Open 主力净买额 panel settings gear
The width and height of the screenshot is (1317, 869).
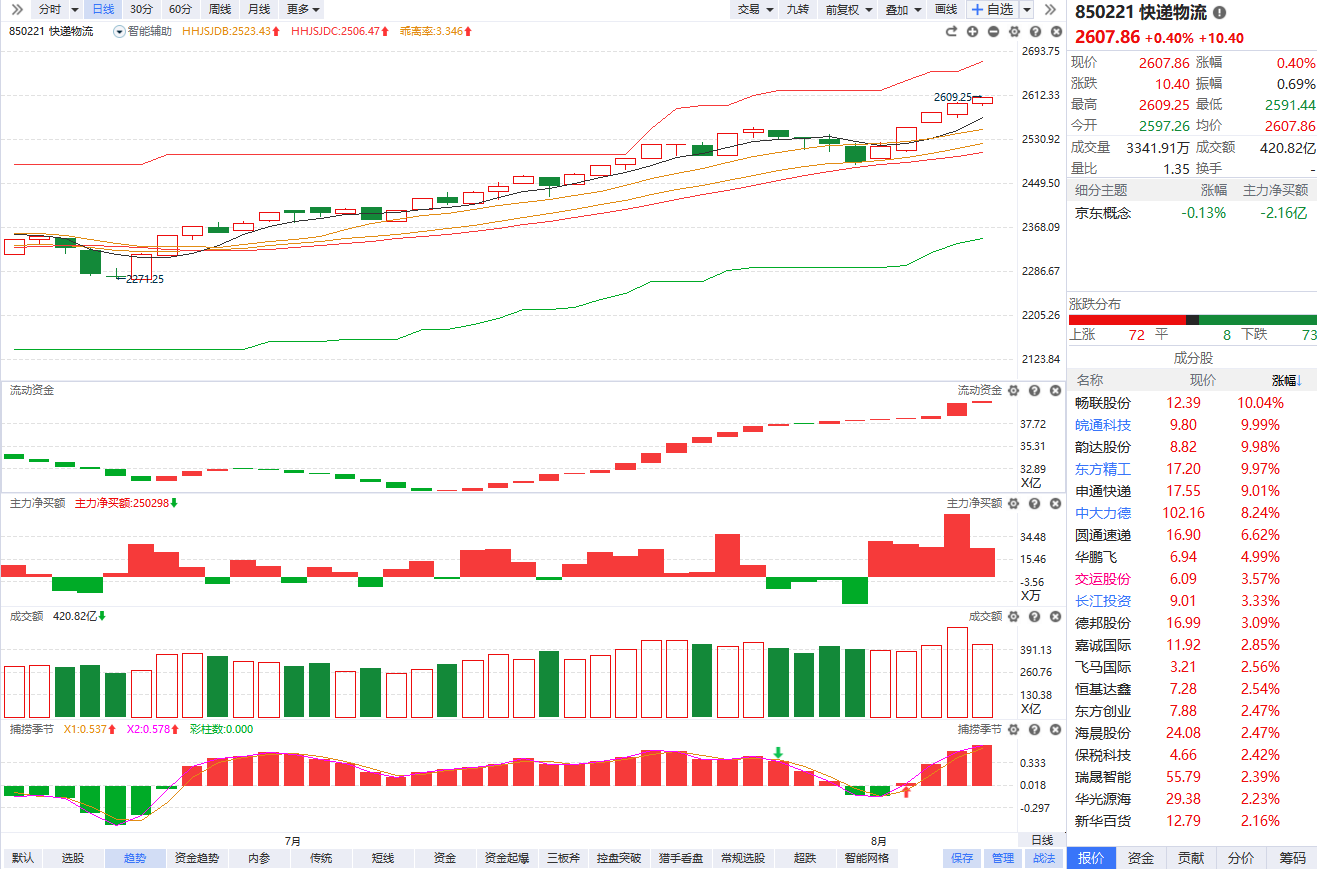click(1013, 504)
